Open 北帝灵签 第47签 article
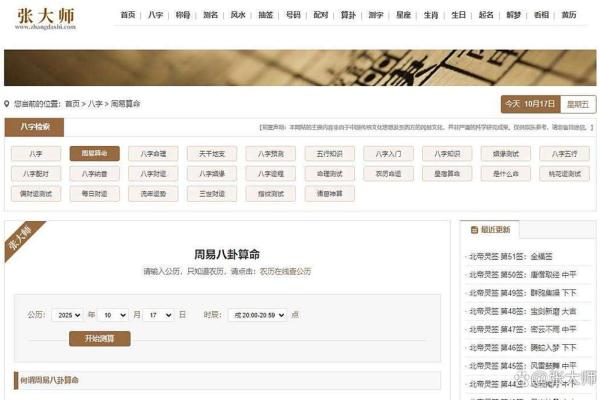The image size is (600, 400). [x=523, y=330]
